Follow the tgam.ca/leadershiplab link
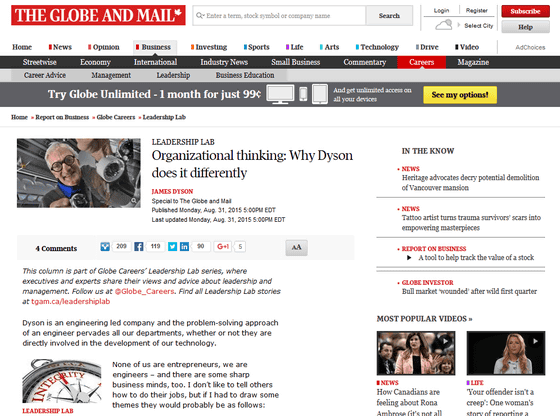The height and width of the screenshot is (416, 560). 71,301
